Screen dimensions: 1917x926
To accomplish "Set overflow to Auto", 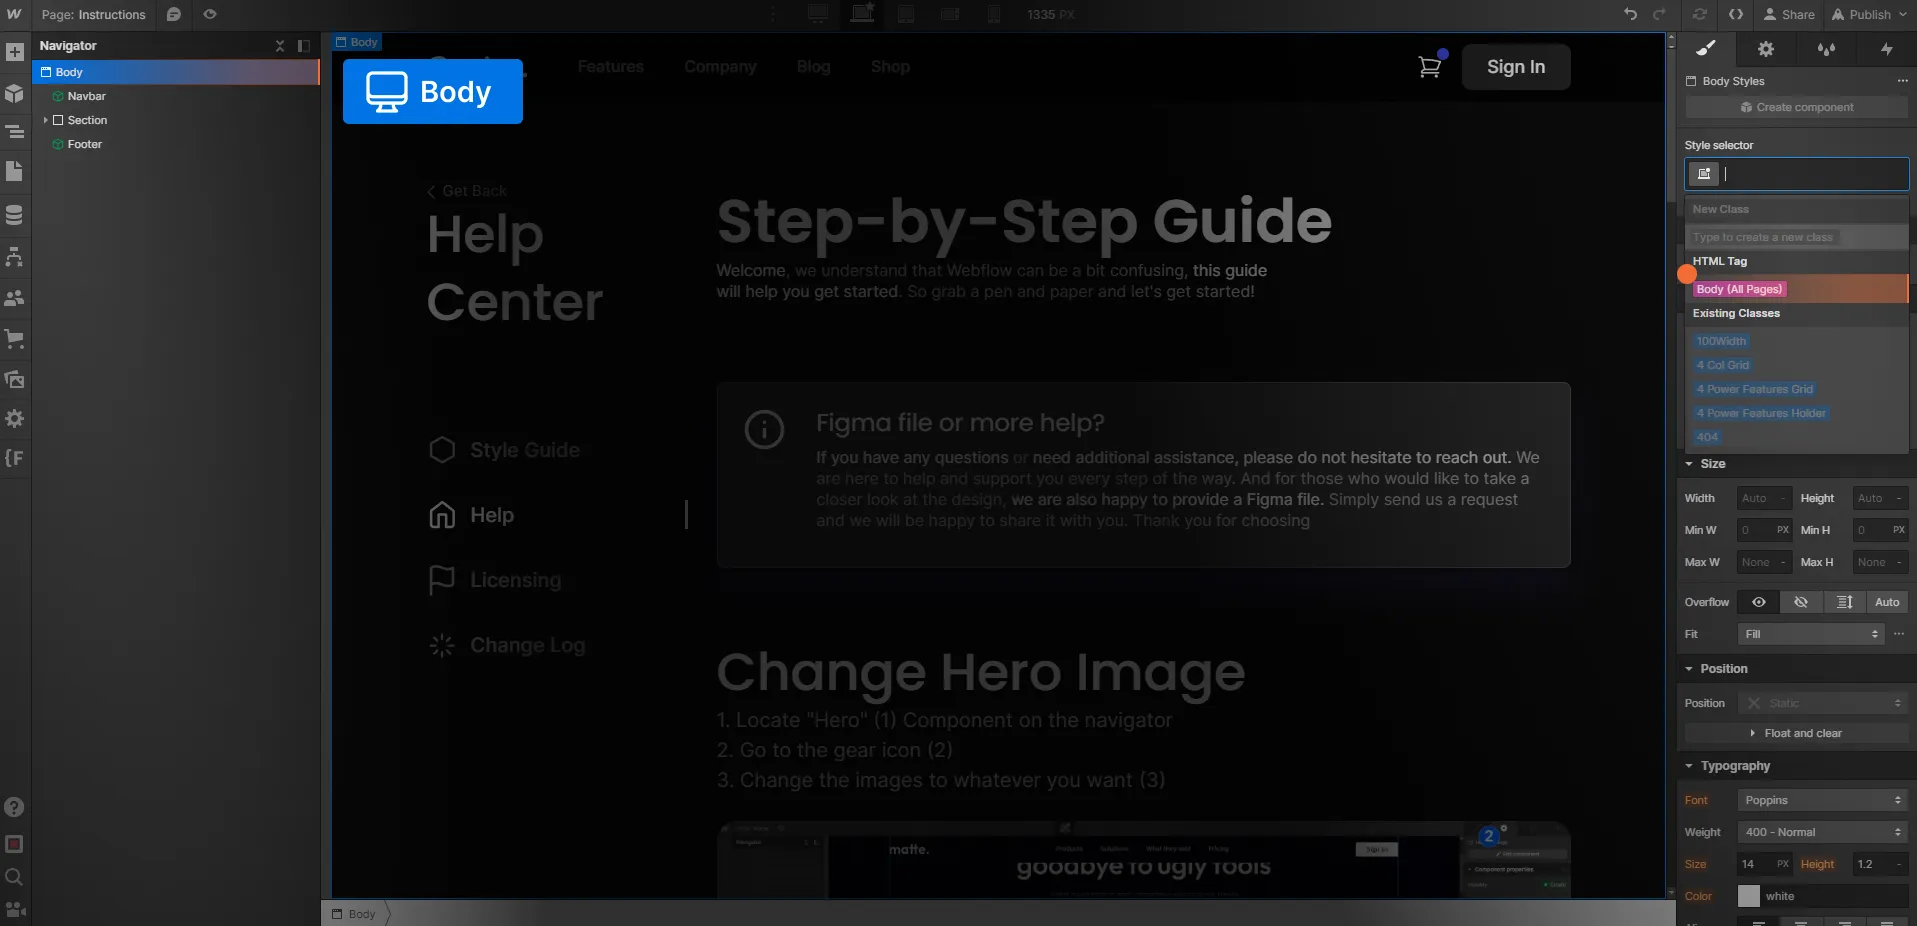I will pyautogui.click(x=1887, y=602).
